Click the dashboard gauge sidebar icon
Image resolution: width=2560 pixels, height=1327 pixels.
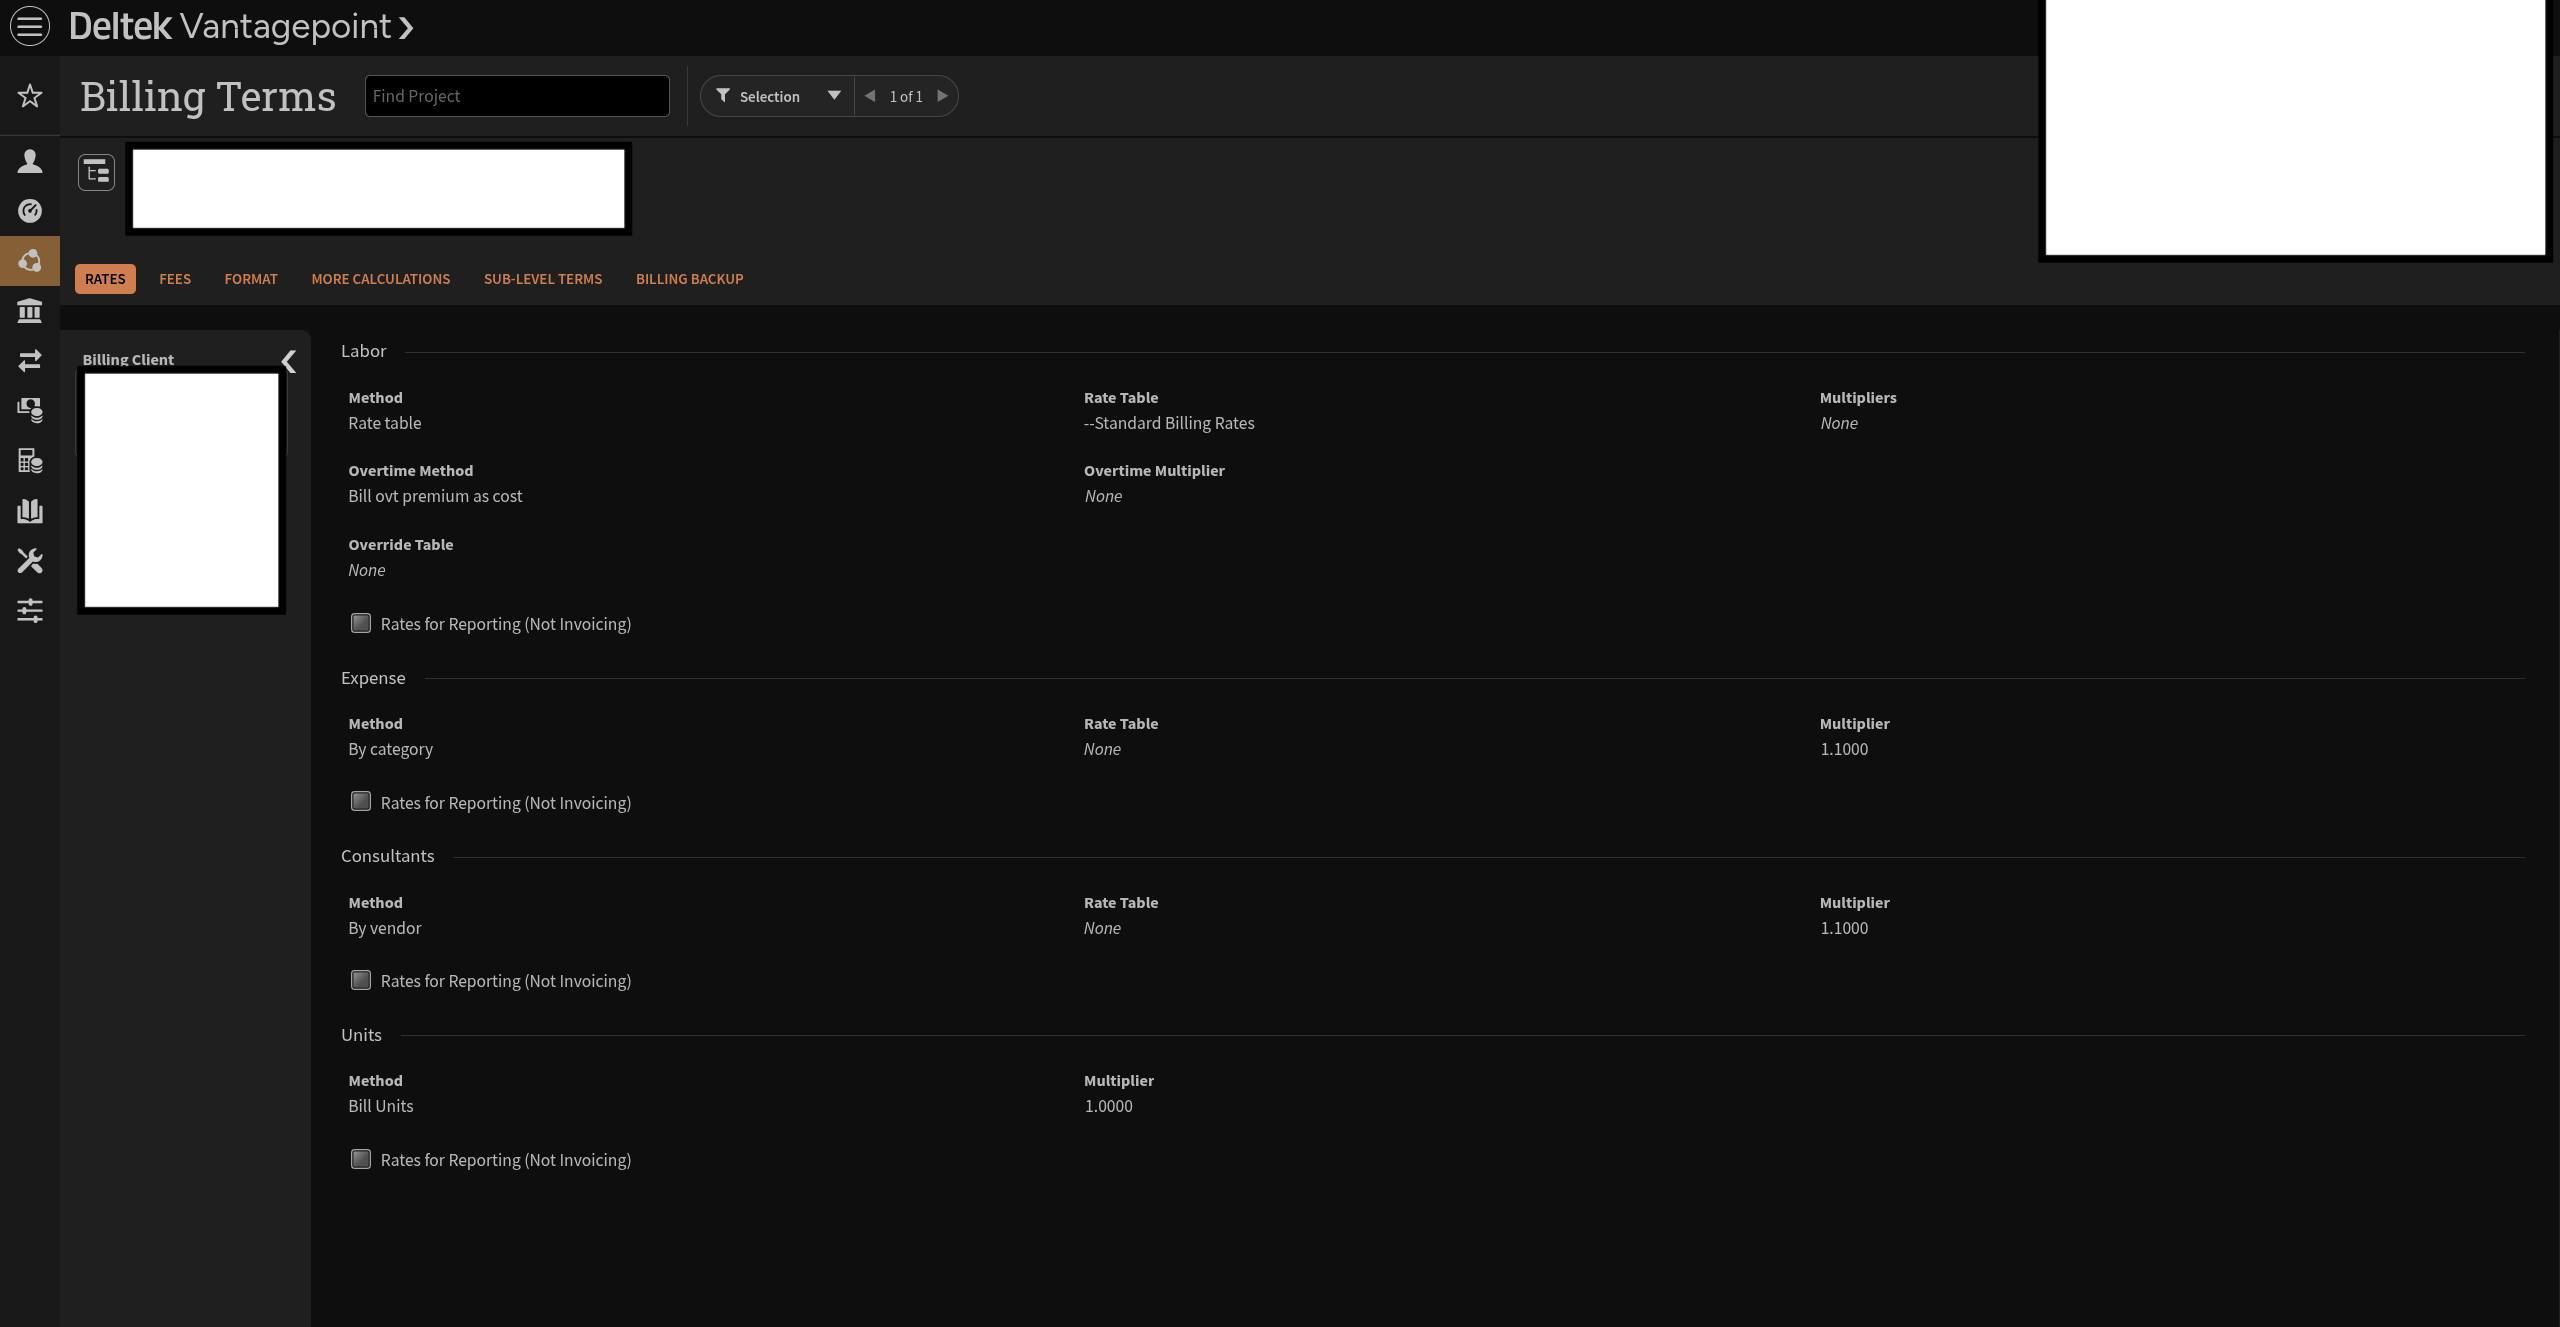tap(30, 211)
